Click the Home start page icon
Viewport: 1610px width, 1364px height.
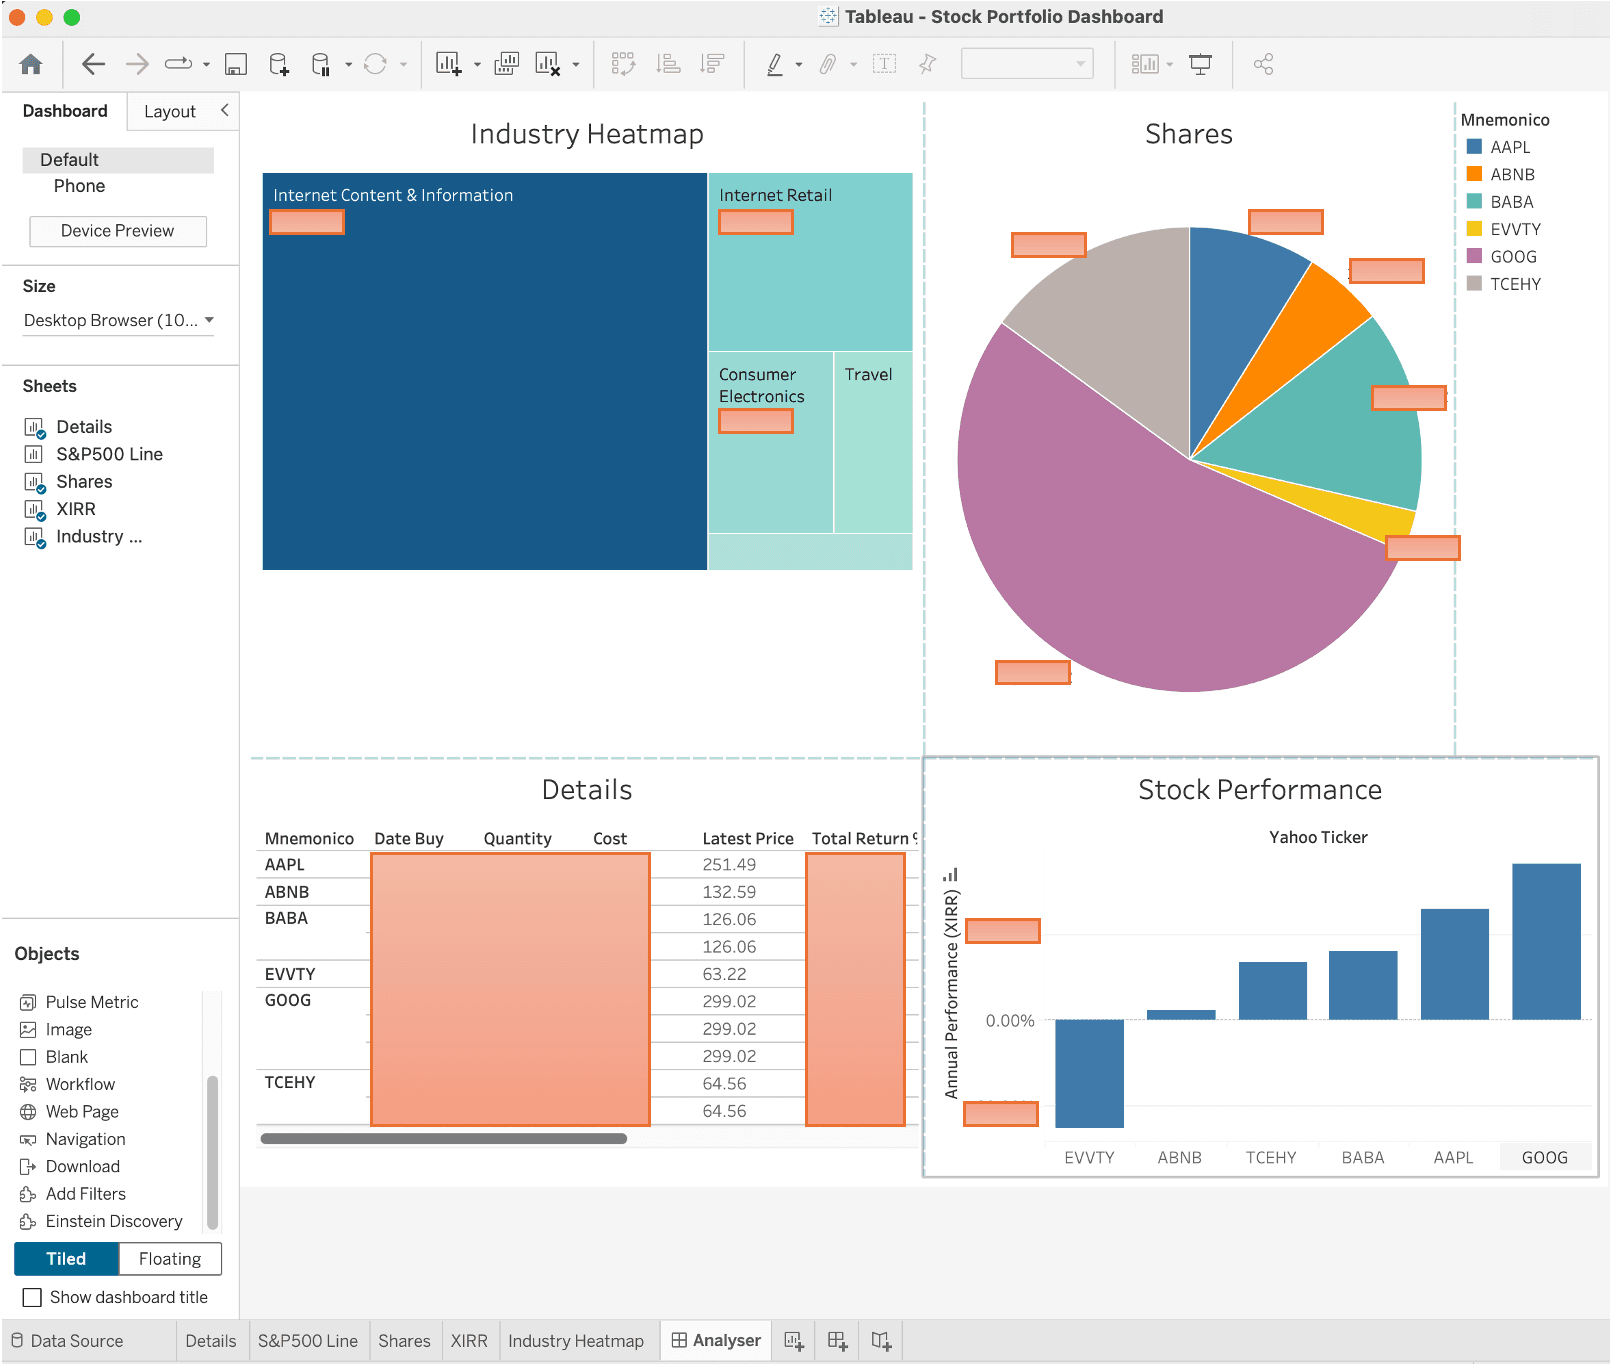(x=31, y=65)
